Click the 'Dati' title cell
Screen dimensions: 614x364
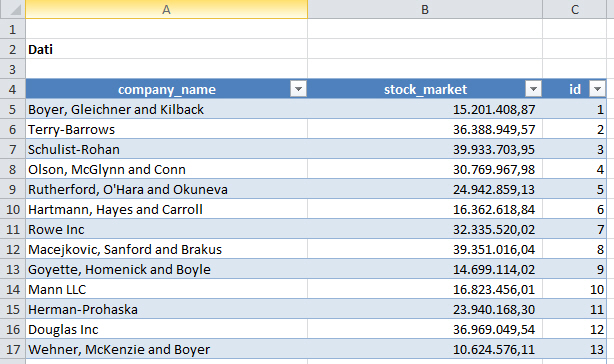pos(166,49)
